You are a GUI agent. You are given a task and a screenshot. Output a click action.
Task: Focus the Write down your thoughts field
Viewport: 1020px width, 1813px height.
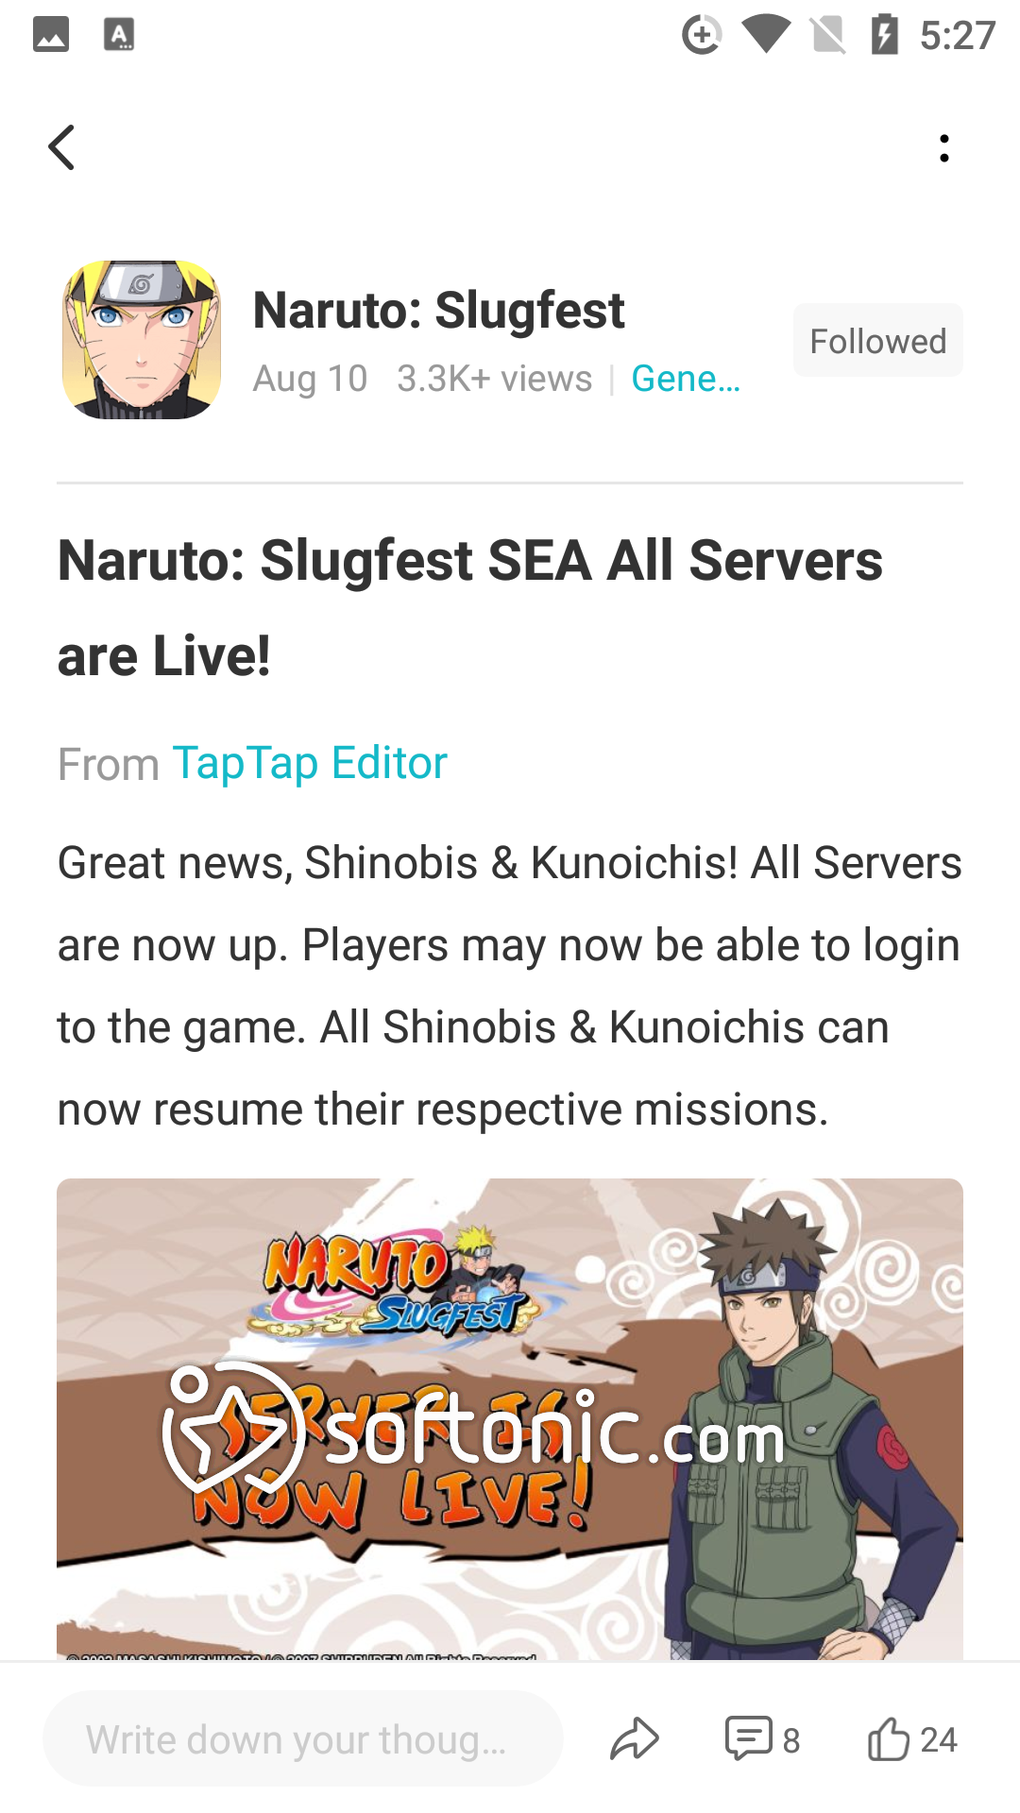pos(303,1739)
